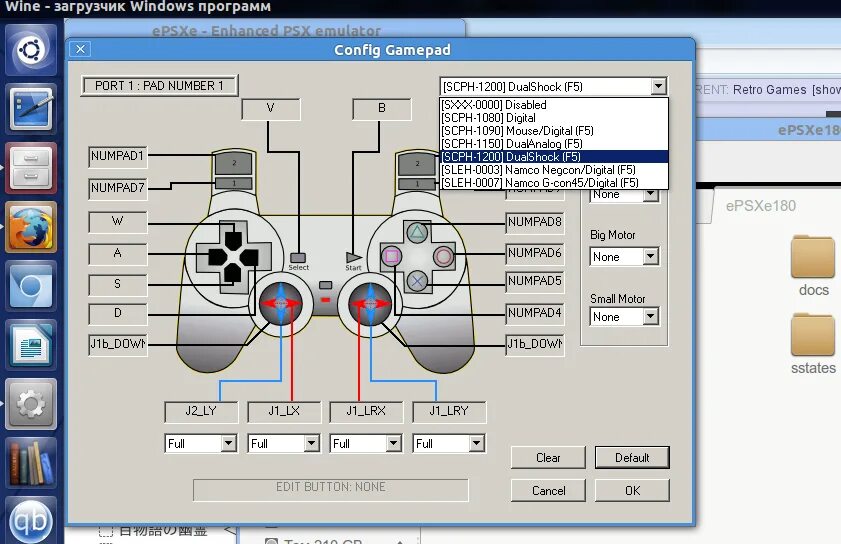Edit the NUMPAD1 L2 mapping field

tap(118, 156)
